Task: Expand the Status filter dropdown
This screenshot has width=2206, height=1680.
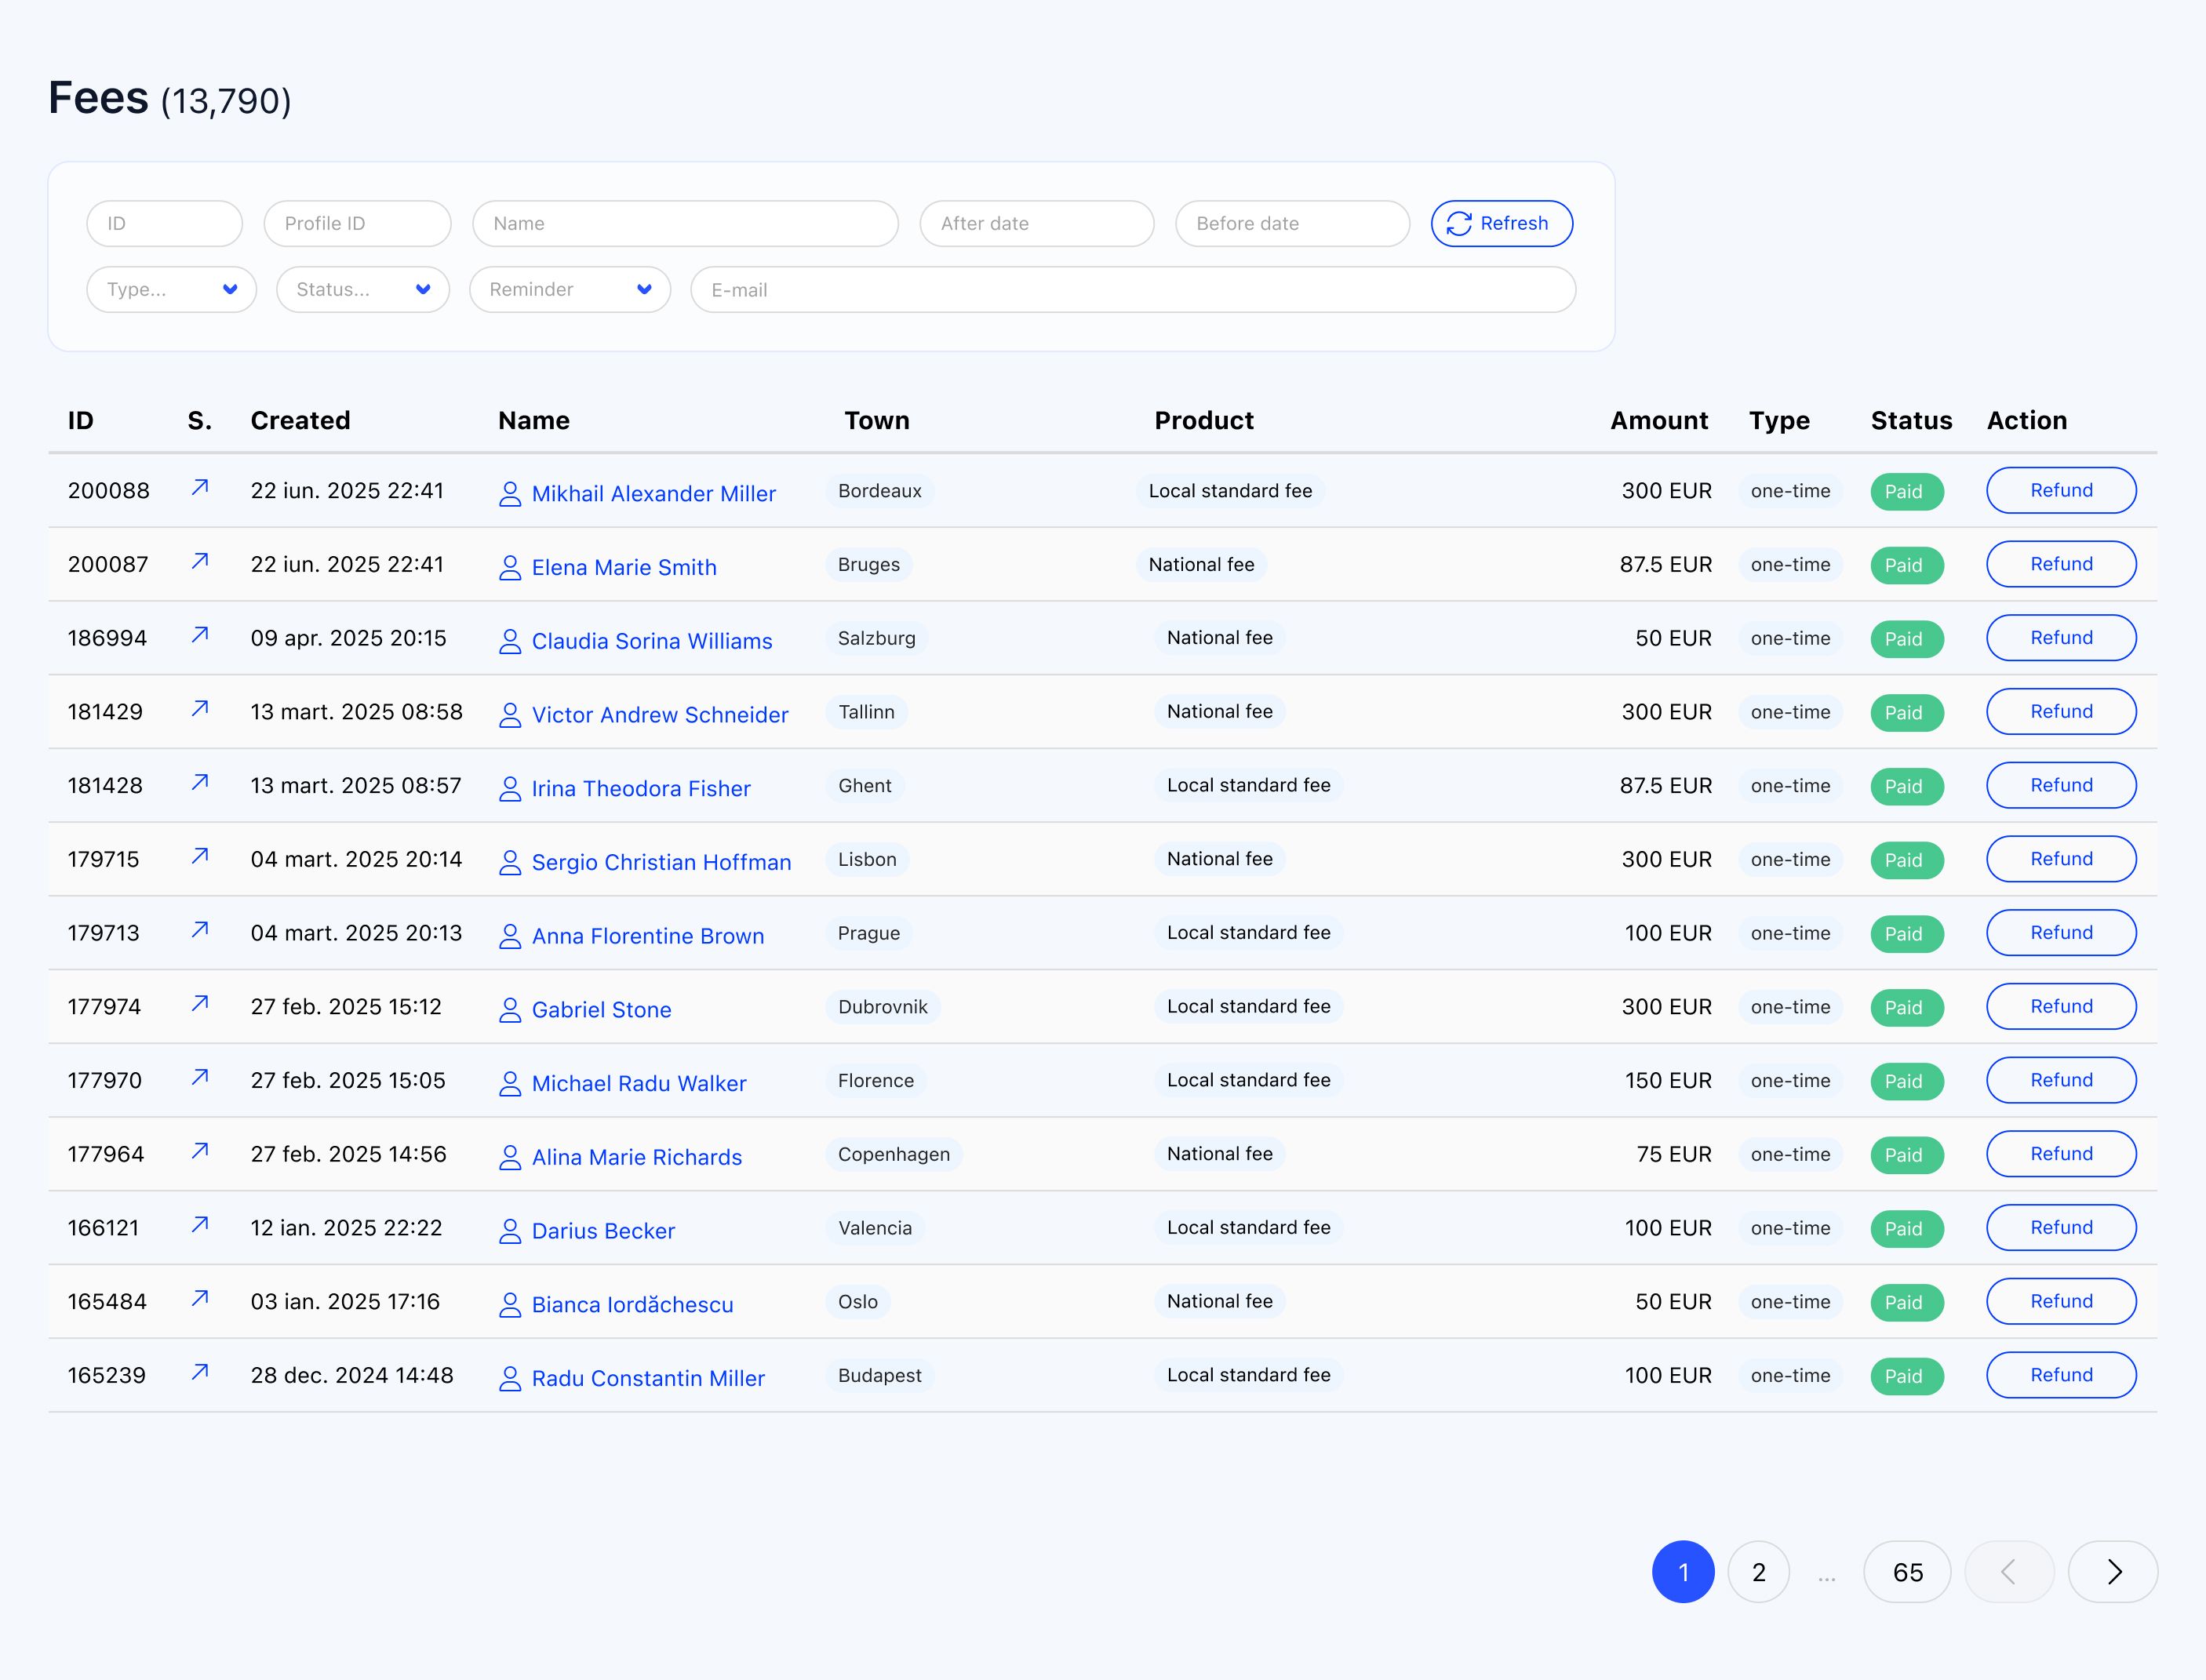Action: click(x=362, y=290)
